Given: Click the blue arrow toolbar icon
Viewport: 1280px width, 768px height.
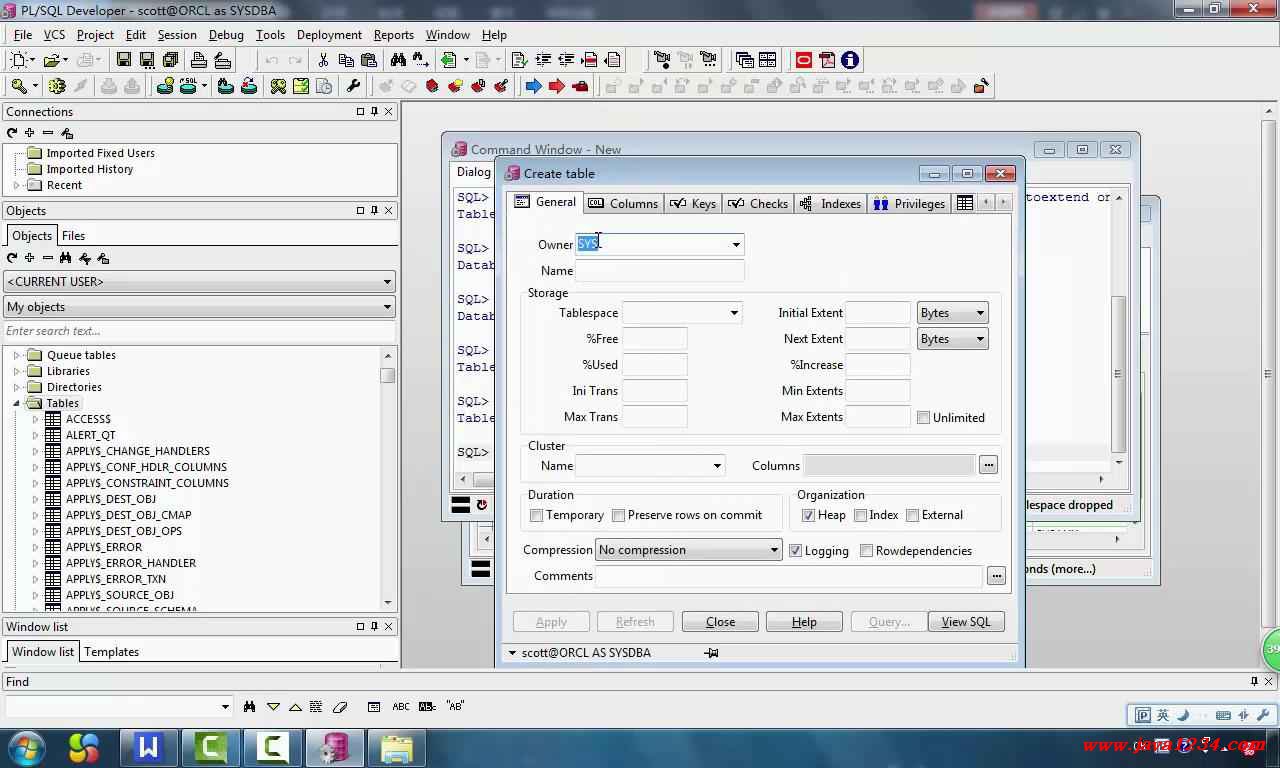Looking at the screenshot, I should (x=534, y=86).
